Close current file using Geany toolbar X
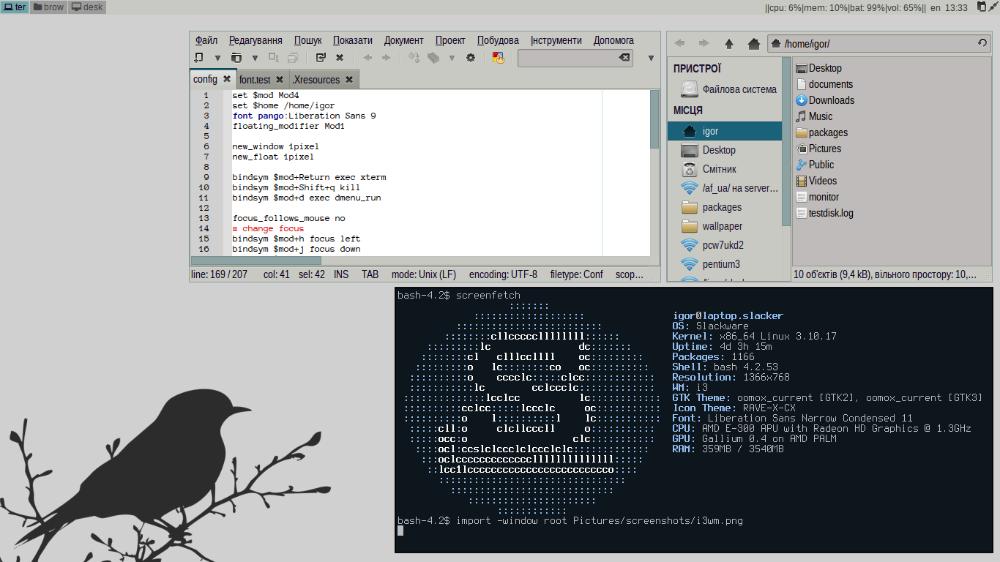Viewport: 1000px width, 562px height. [340, 58]
